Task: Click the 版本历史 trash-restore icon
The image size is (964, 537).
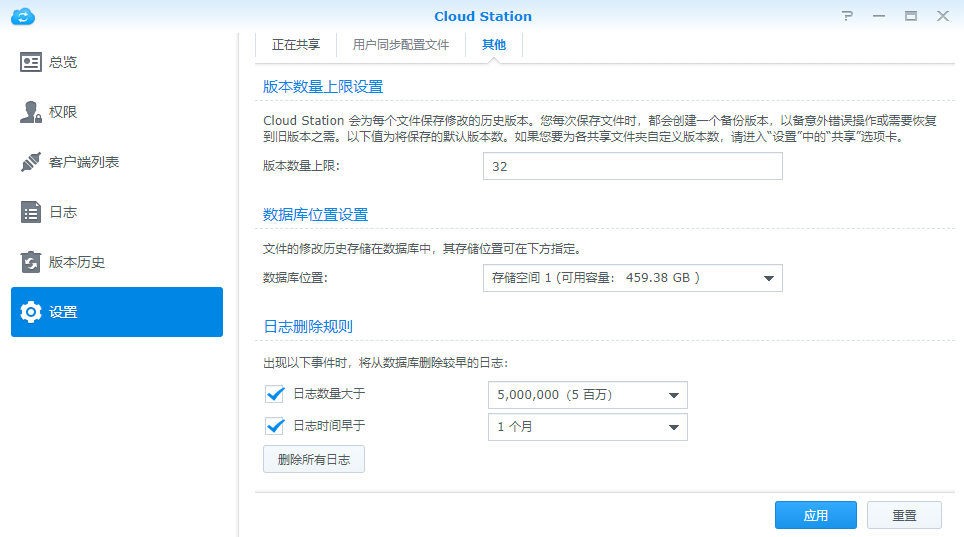Action: pos(31,262)
